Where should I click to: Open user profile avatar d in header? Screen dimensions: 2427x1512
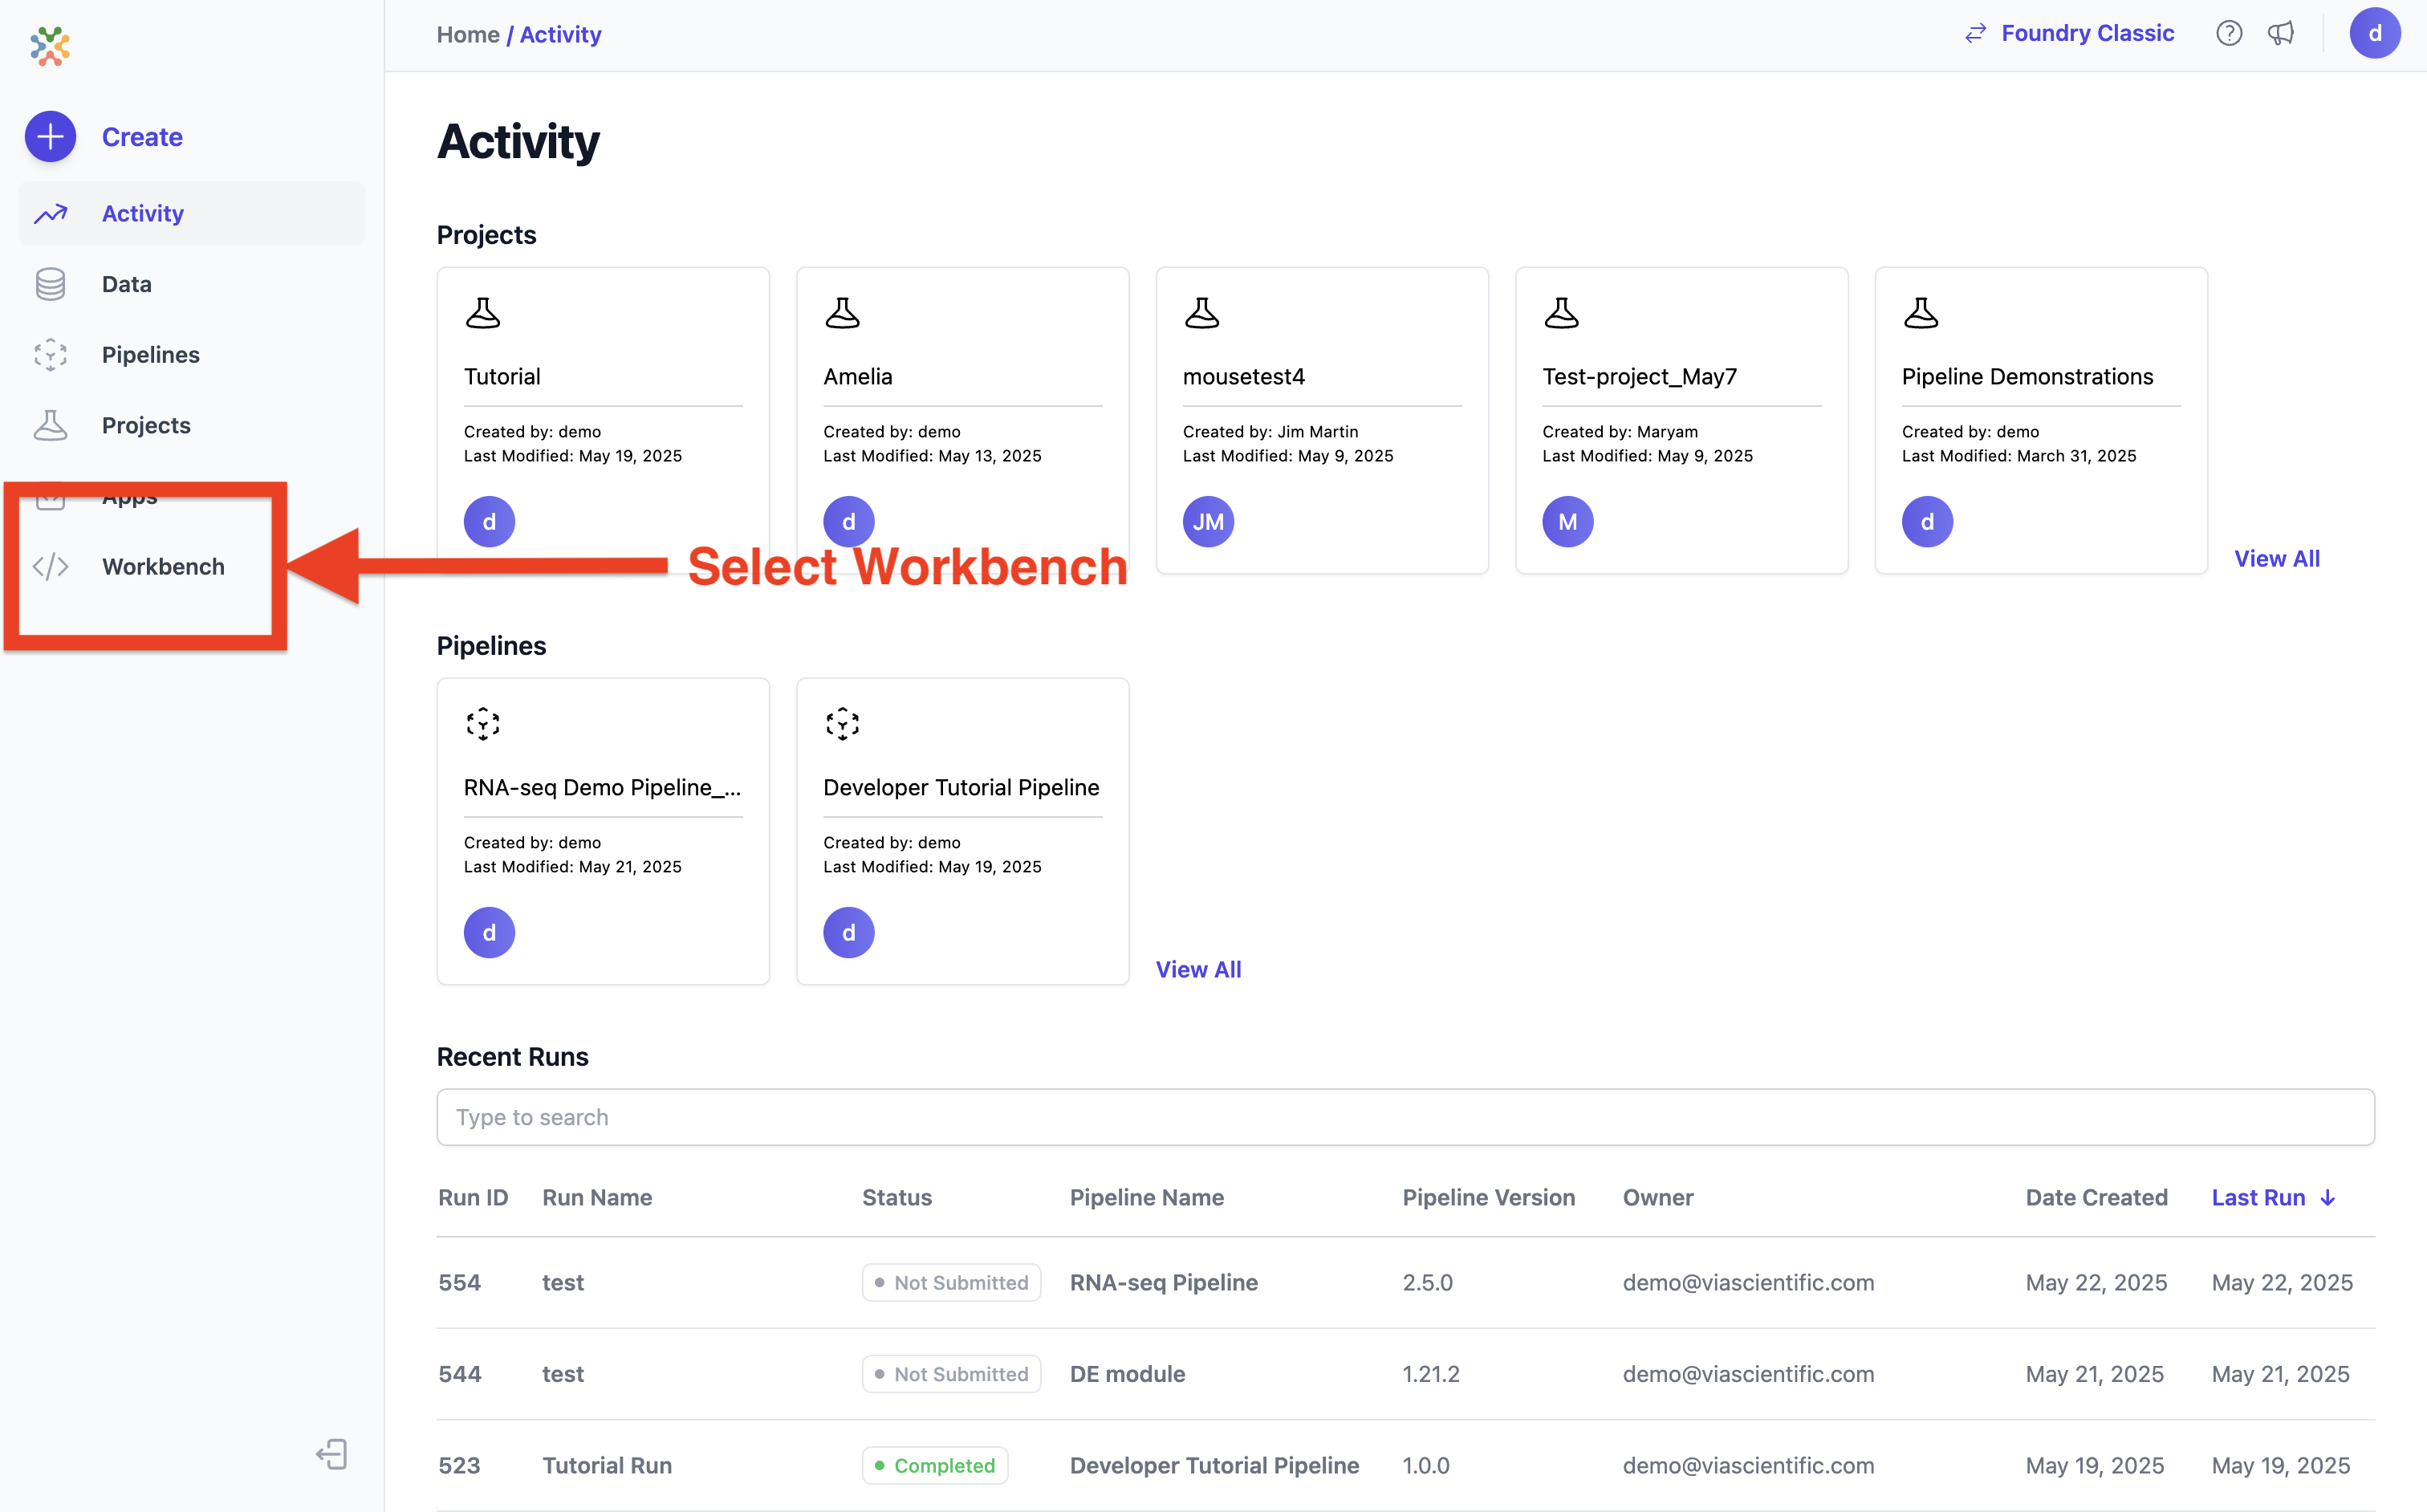point(2375,34)
